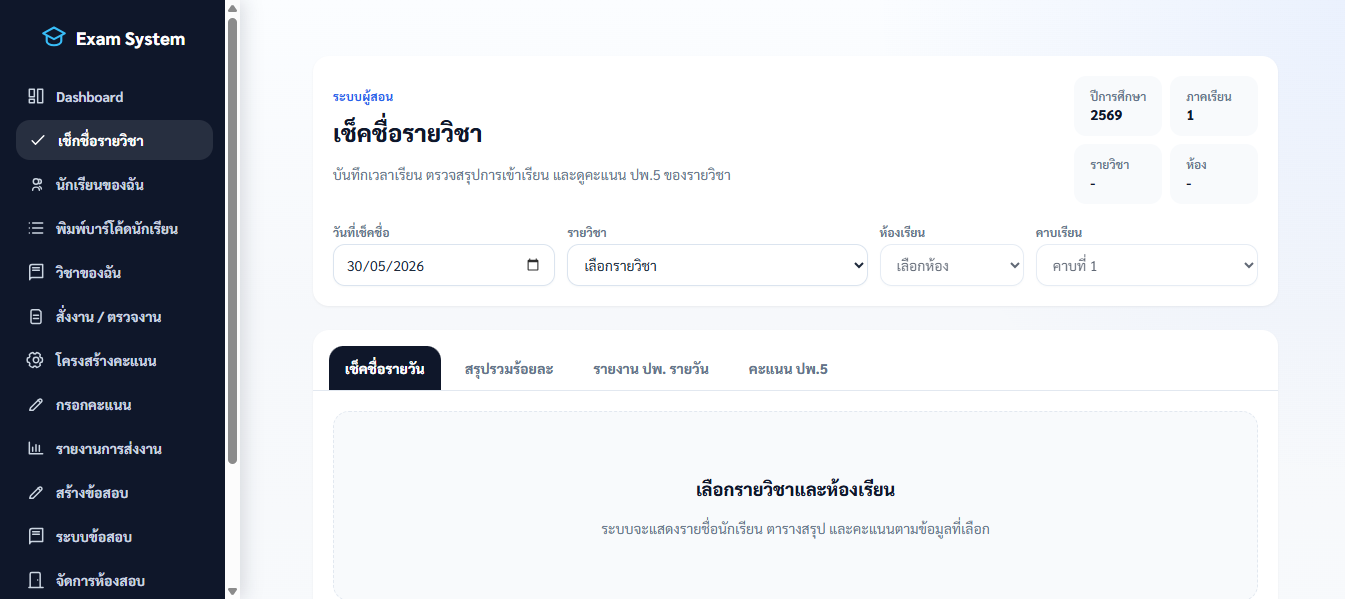This screenshot has height=599, width=1345.
Task: Click the ระบบผู้สอน label
Action: click(x=363, y=97)
